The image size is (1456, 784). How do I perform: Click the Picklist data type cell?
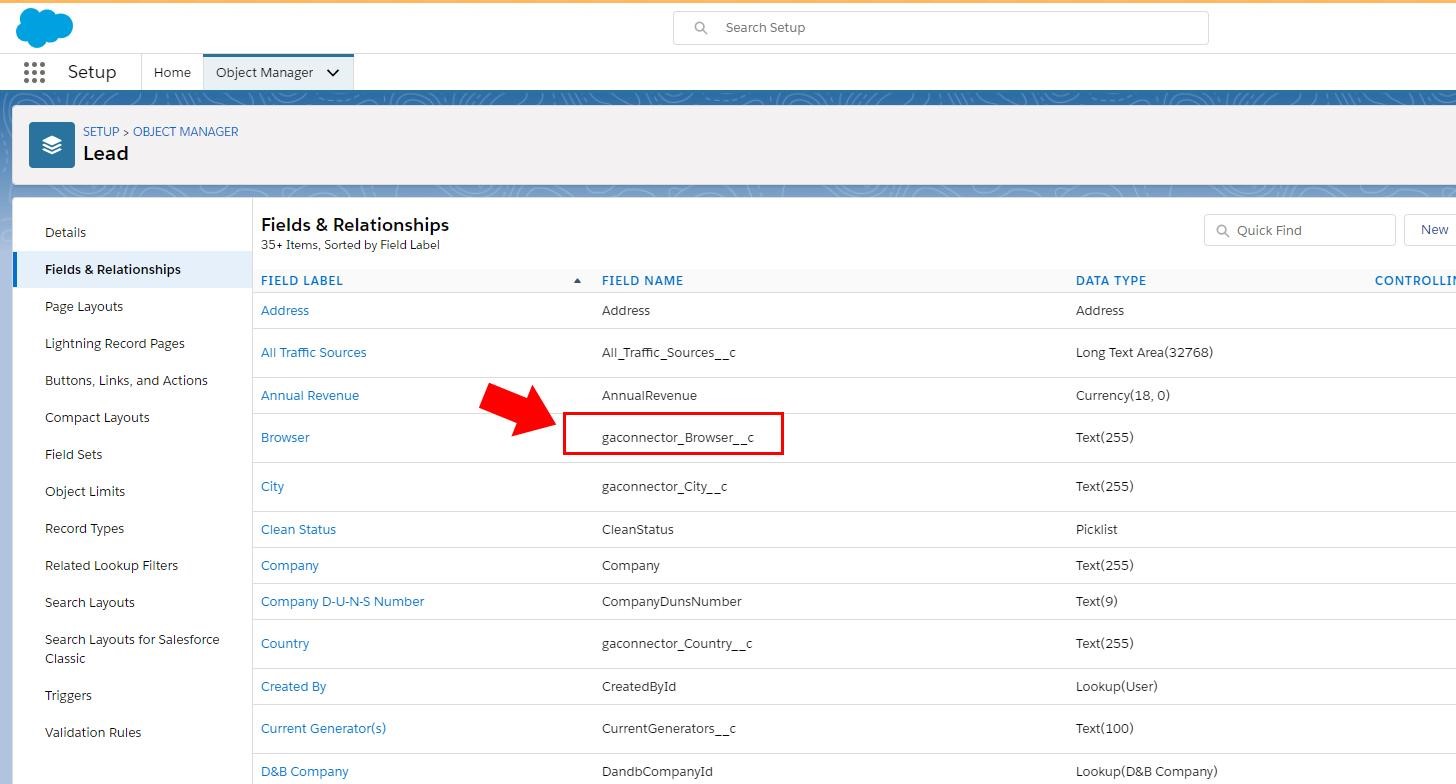click(x=1097, y=530)
